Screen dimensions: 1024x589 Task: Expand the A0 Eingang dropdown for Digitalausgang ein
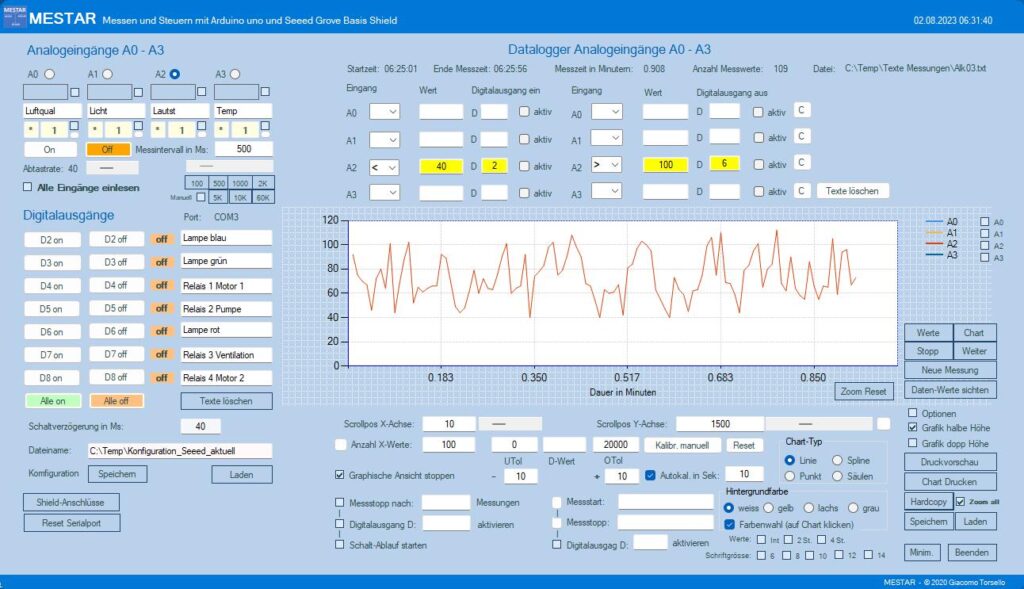pyautogui.click(x=384, y=112)
